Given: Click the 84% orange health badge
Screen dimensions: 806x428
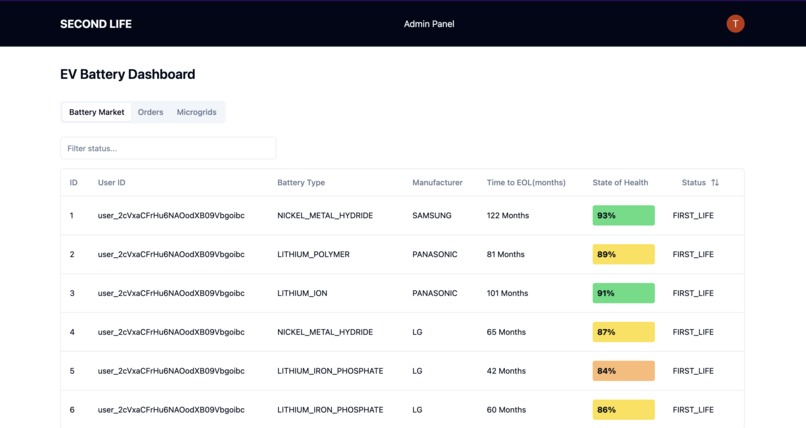Looking at the screenshot, I should tap(624, 370).
